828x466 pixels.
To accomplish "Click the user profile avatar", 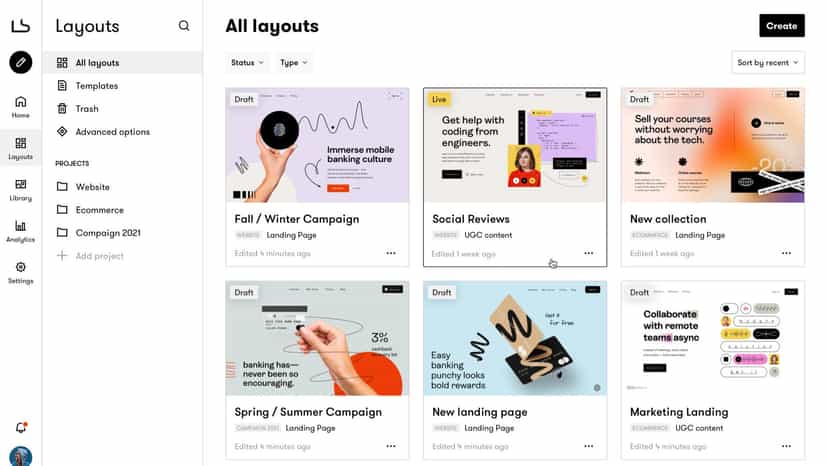I will [x=21, y=456].
